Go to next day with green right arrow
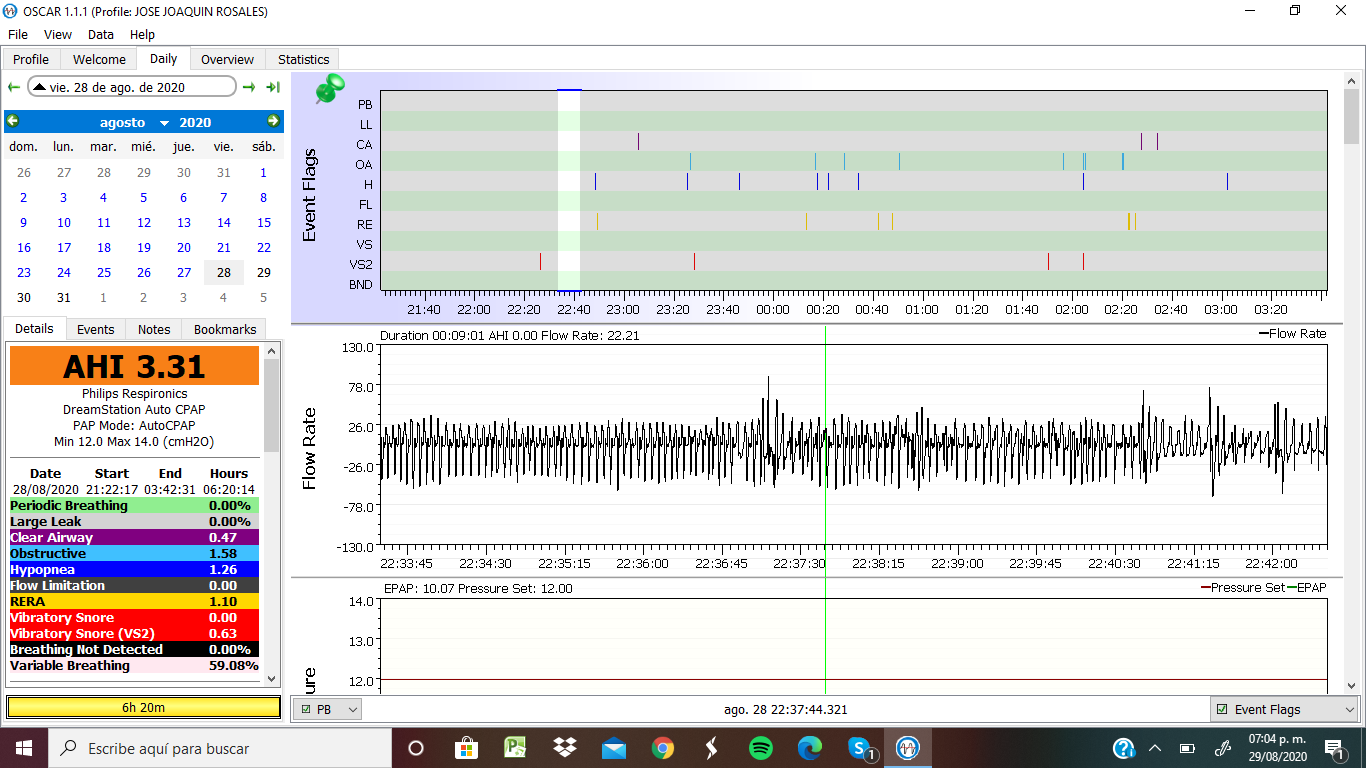1366x768 pixels. [249, 87]
